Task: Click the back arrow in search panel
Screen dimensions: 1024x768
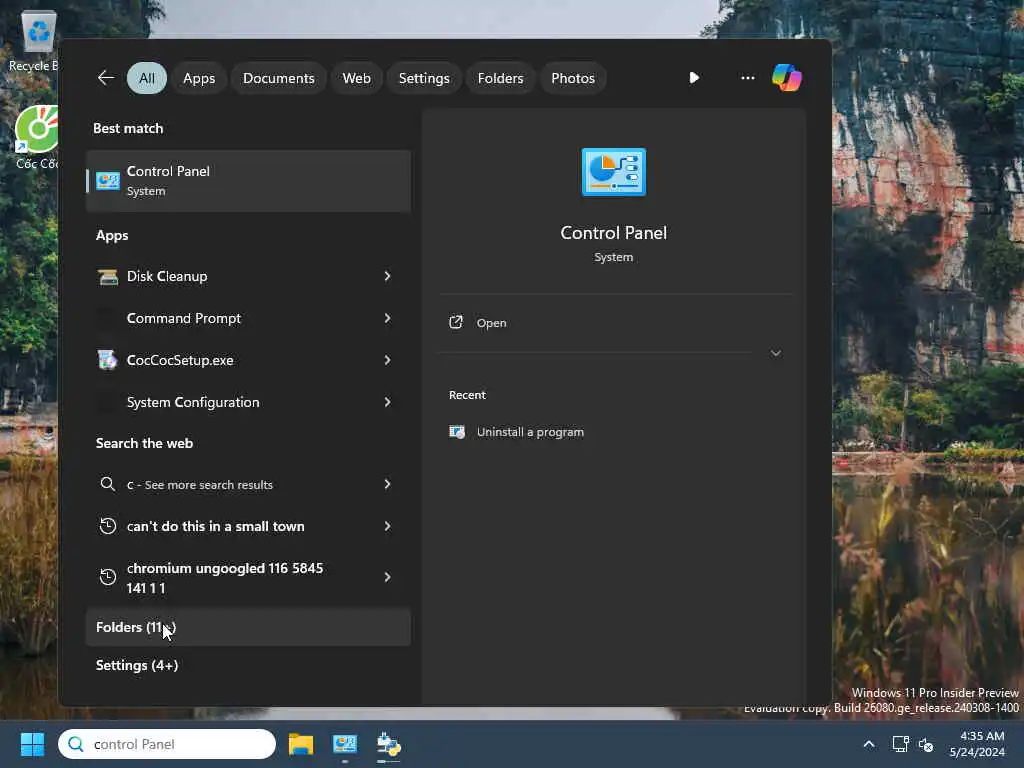Action: [106, 78]
